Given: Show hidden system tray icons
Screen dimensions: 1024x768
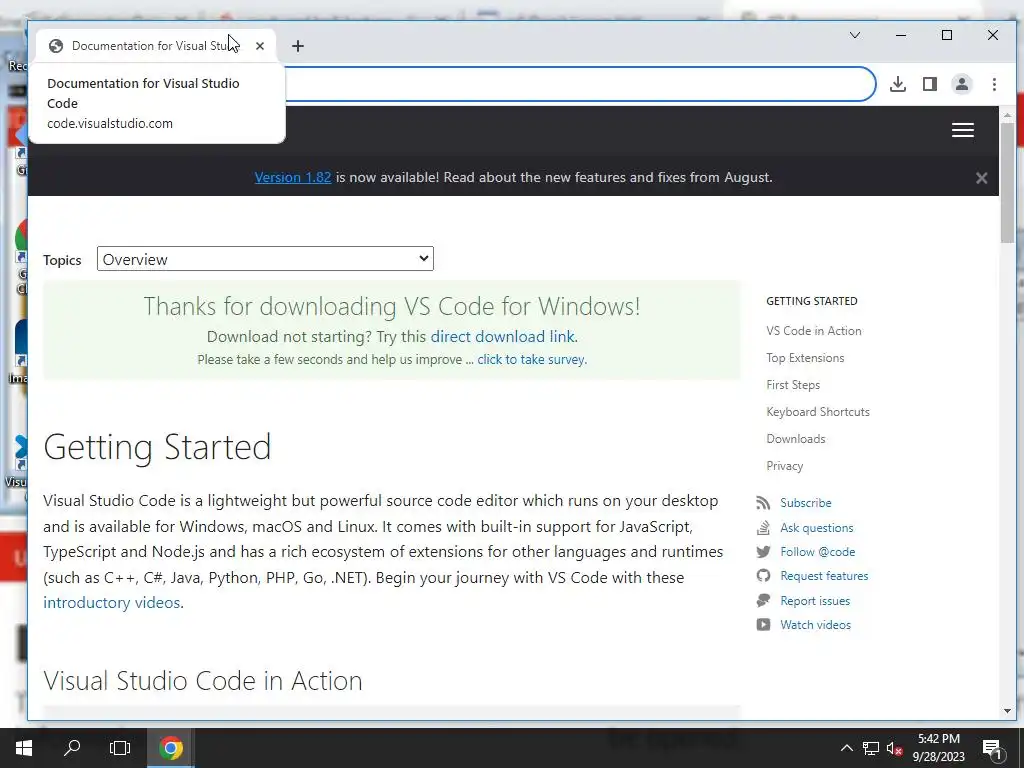Looking at the screenshot, I should (x=846, y=748).
